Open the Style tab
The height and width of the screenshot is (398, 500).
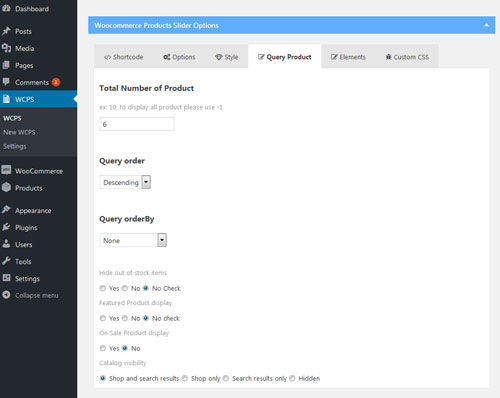(227, 57)
